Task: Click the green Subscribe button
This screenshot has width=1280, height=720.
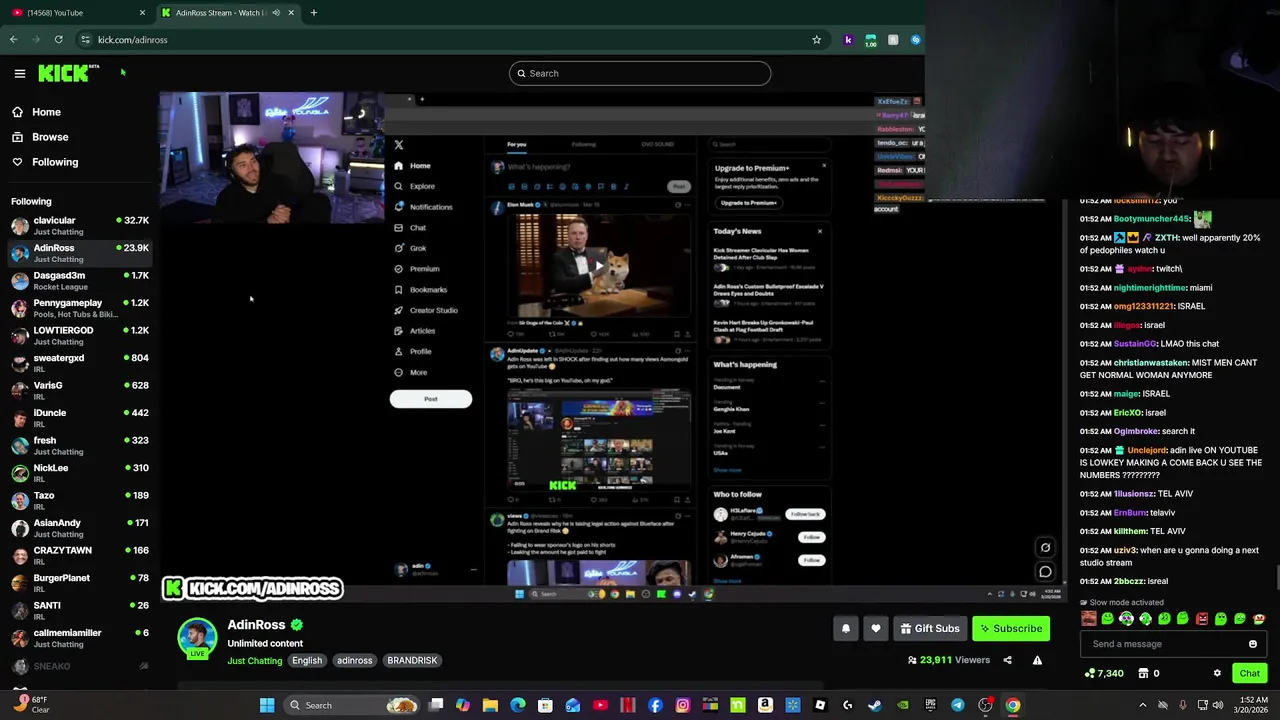Action: [1012, 628]
